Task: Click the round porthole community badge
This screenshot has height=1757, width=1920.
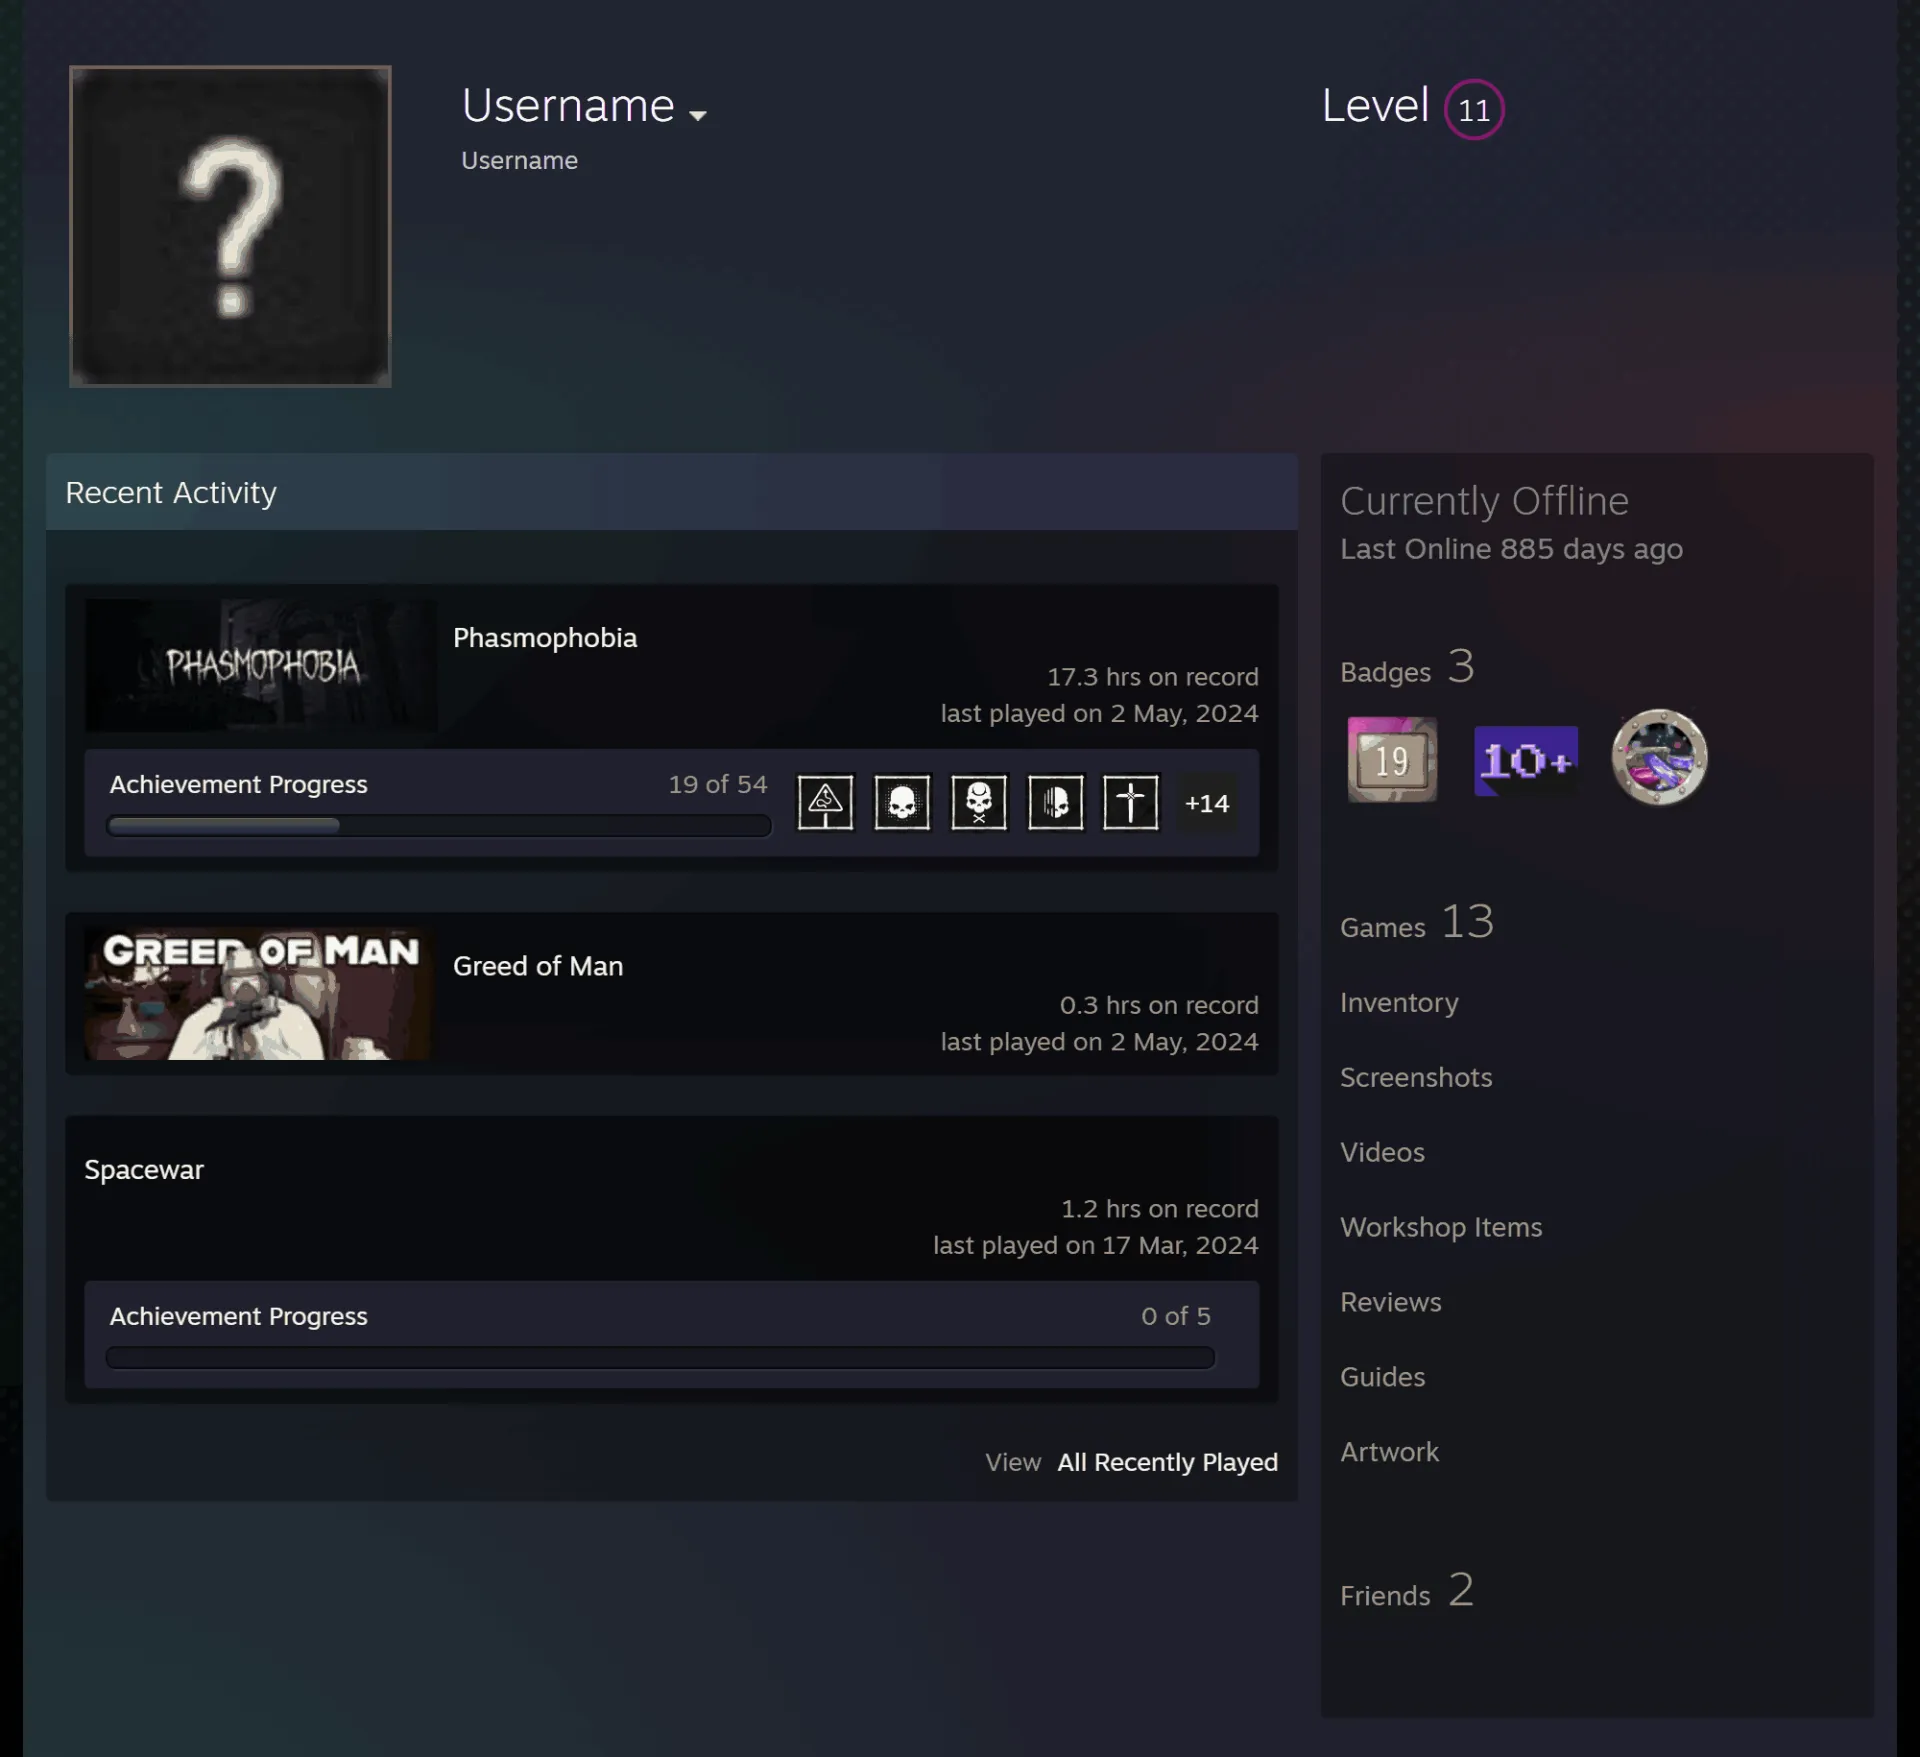Action: click(x=1659, y=757)
